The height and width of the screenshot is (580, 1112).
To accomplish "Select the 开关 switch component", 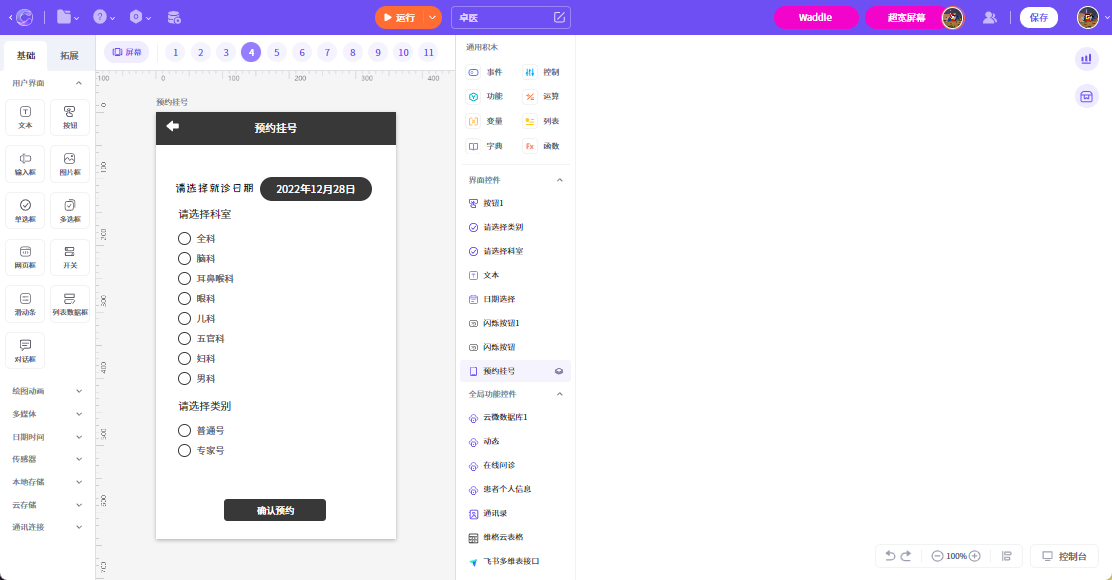I will pos(70,257).
